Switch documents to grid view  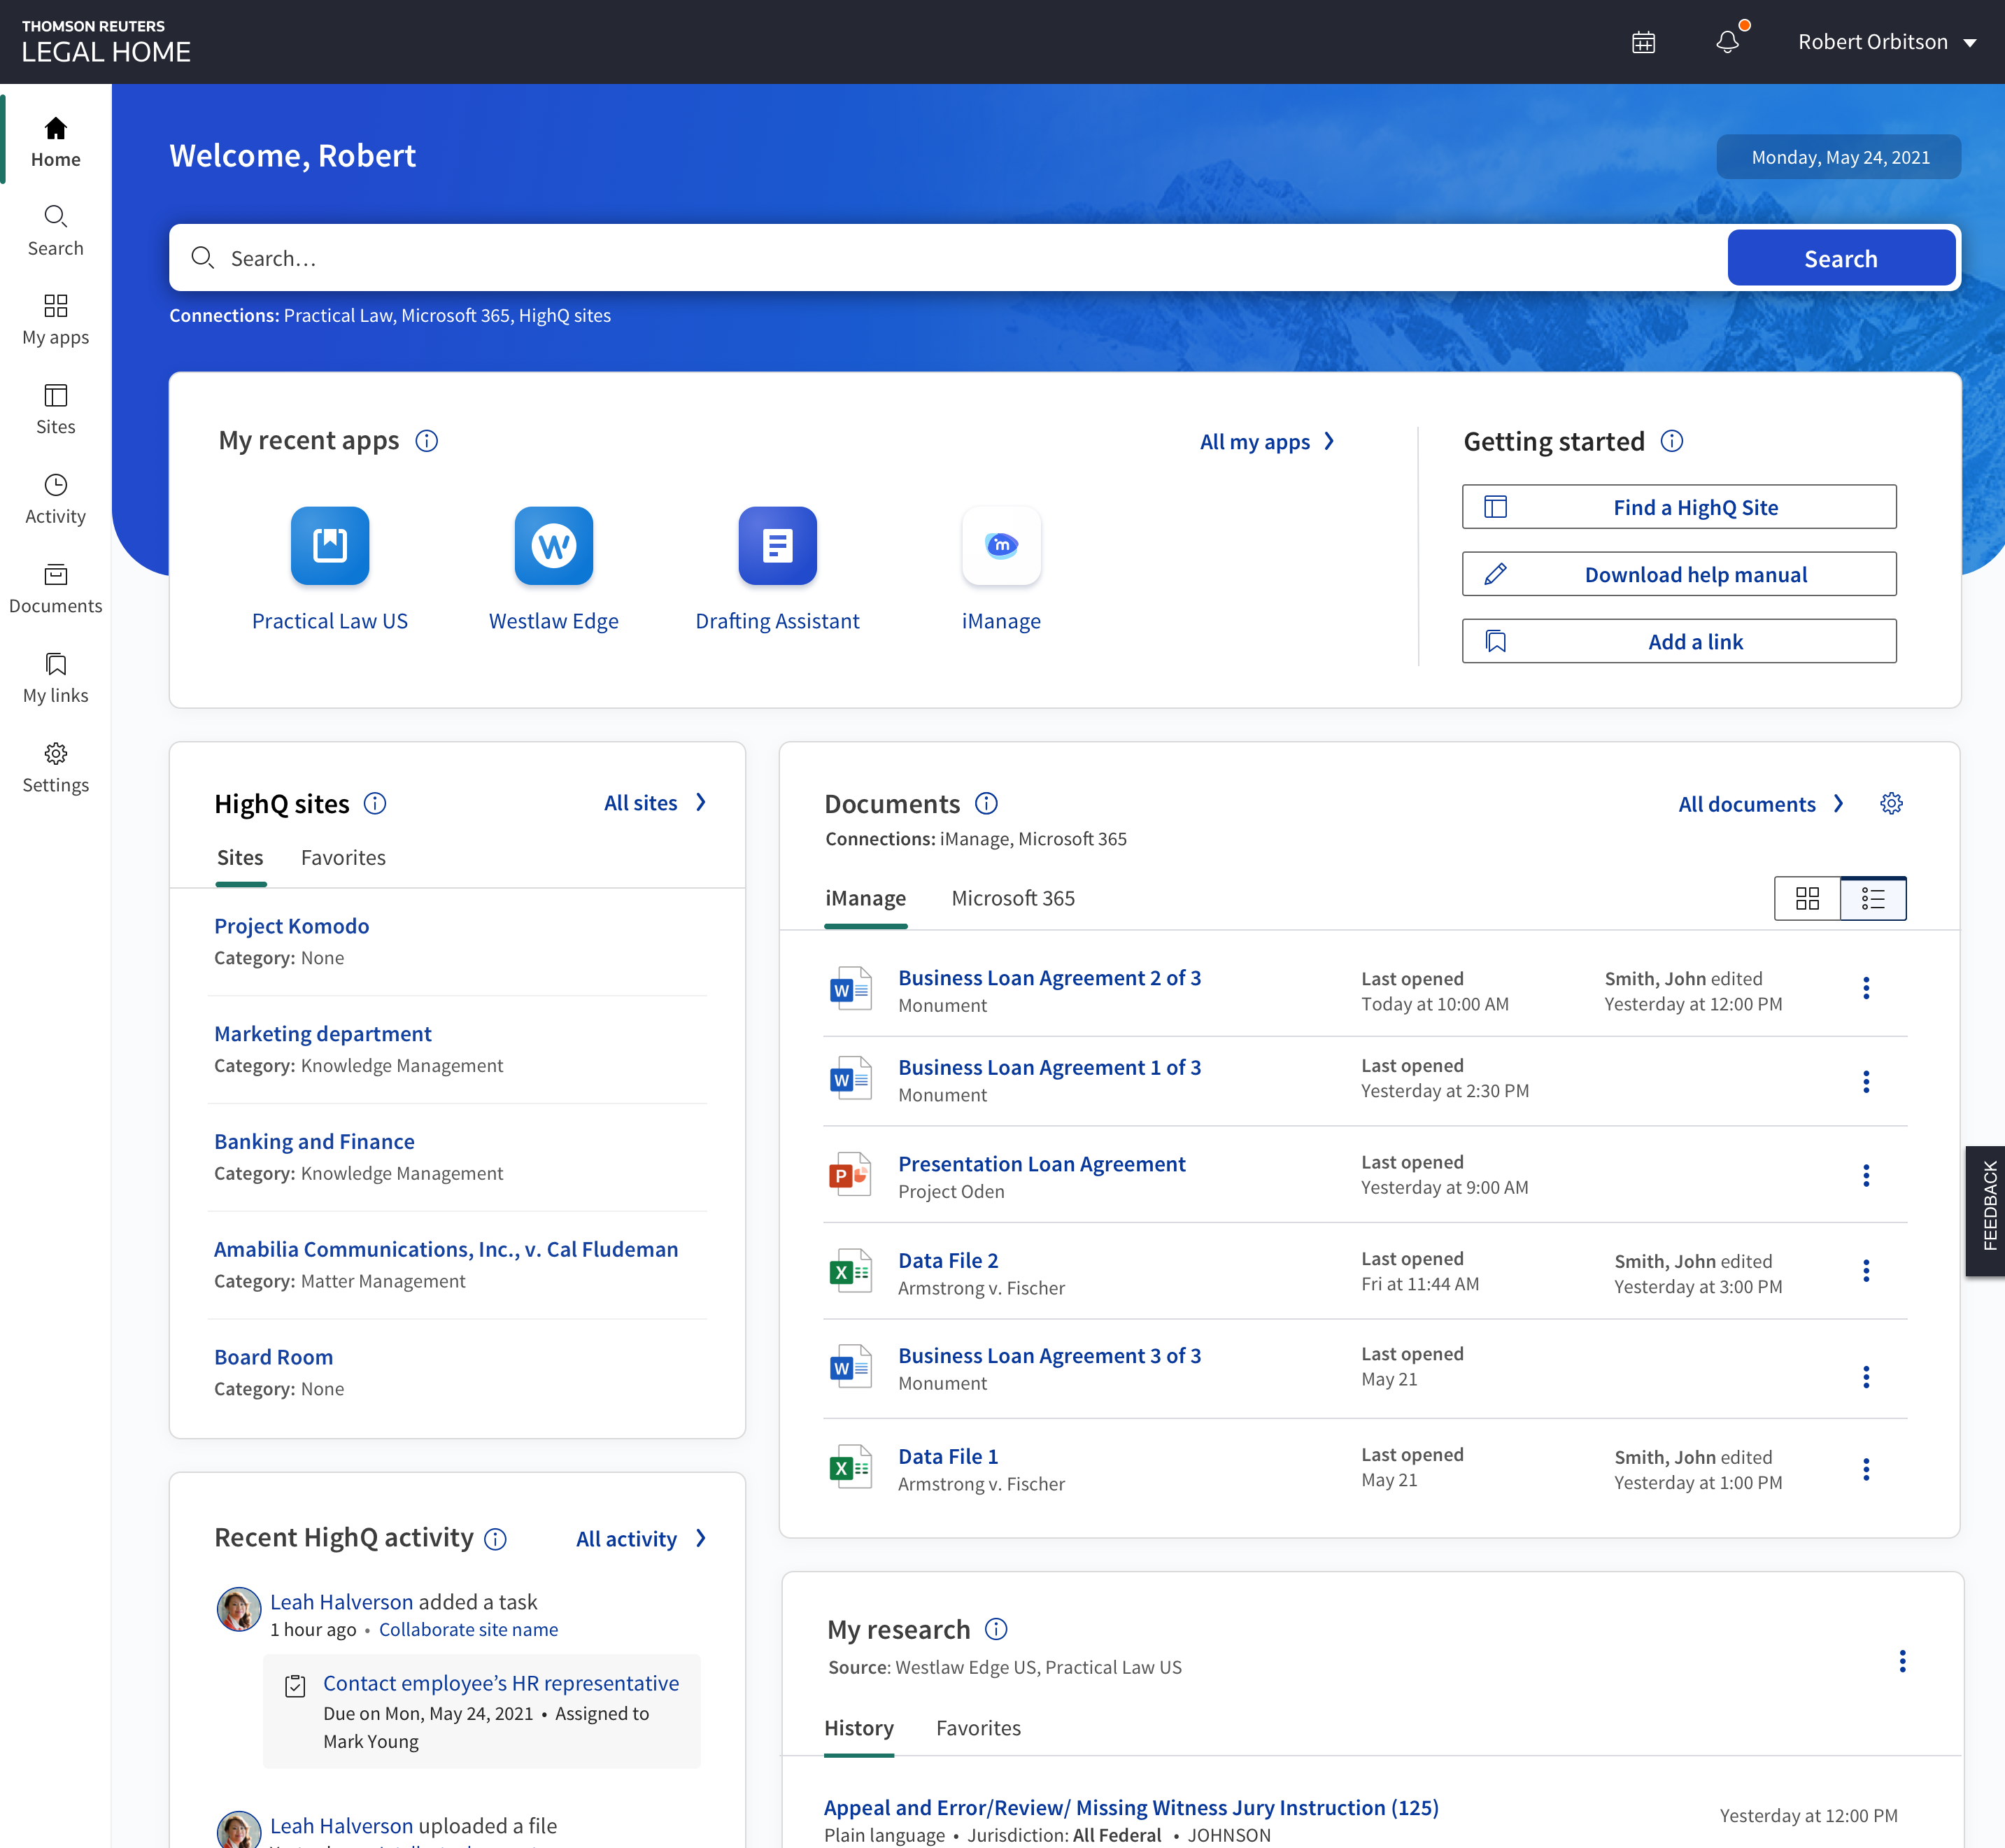(1807, 898)
